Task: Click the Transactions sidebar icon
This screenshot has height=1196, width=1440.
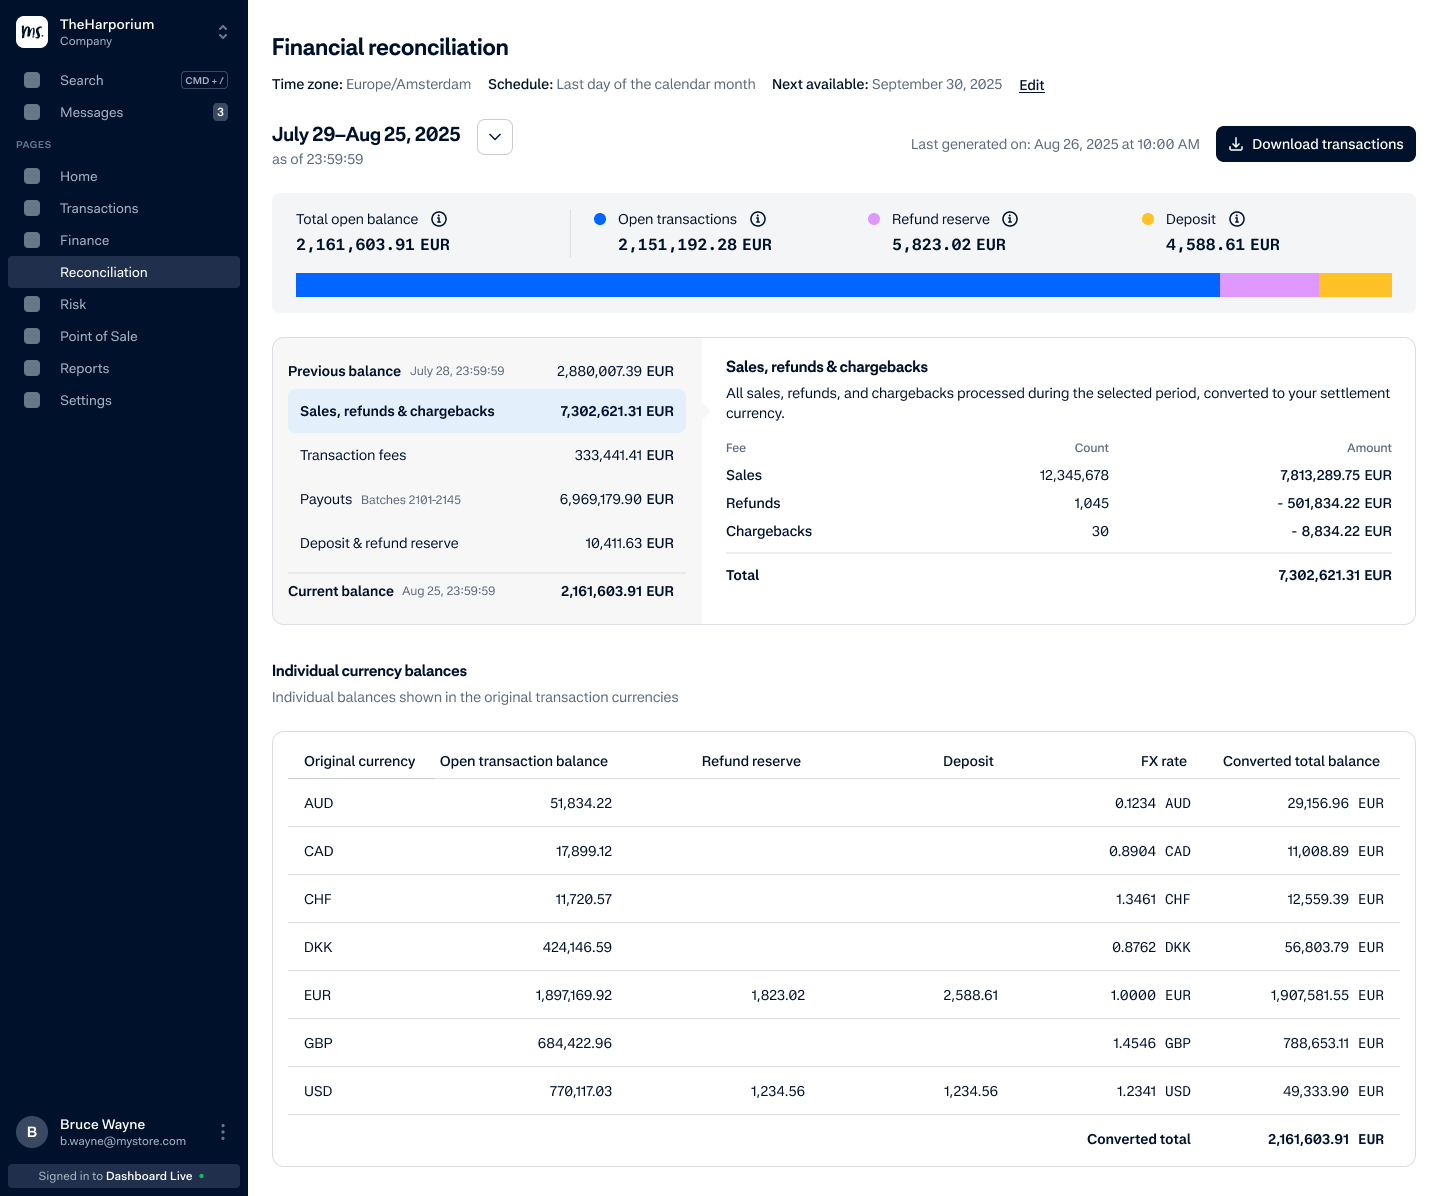Action: [32, 208]
